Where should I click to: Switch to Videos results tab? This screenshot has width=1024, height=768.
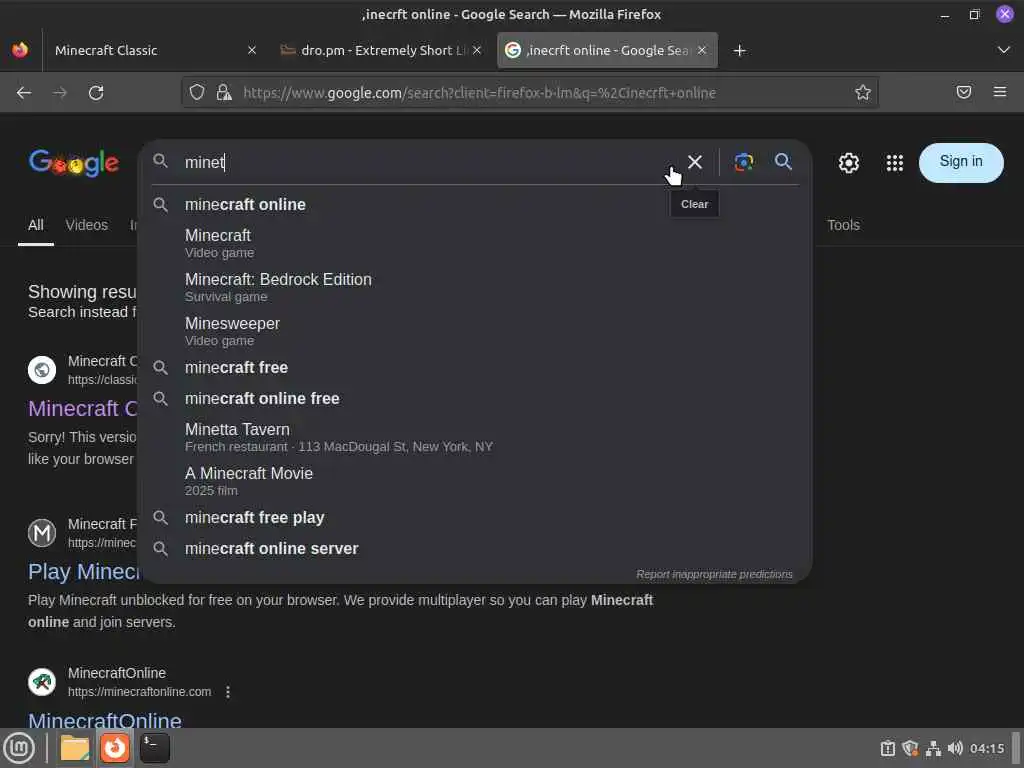pyautogui.click(x=87, y=225)
